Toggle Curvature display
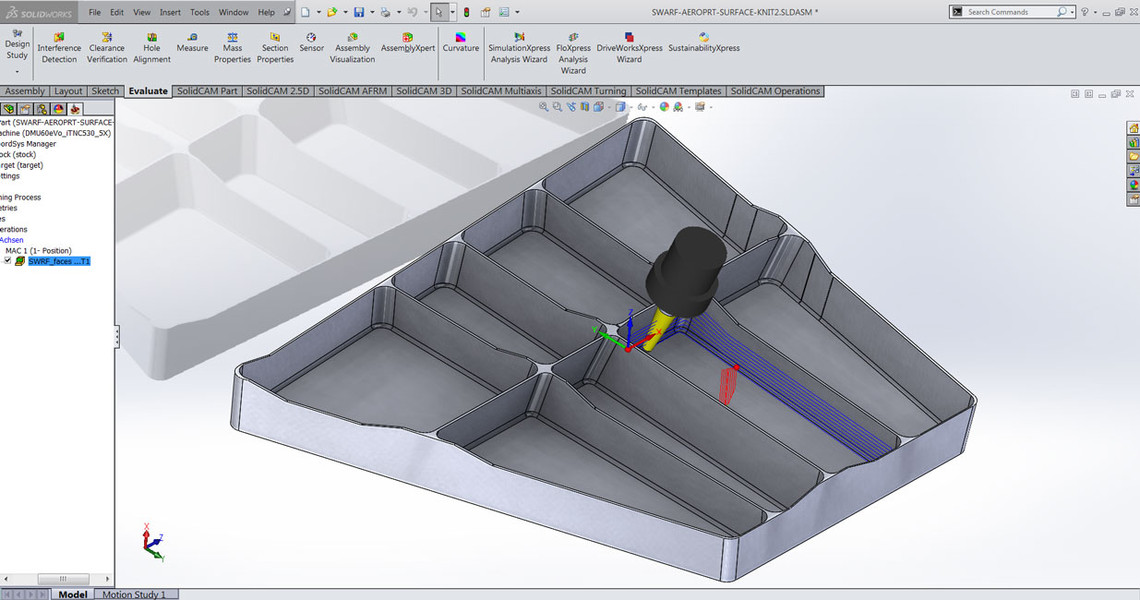The image size is (1140, 600). point(461,42)
